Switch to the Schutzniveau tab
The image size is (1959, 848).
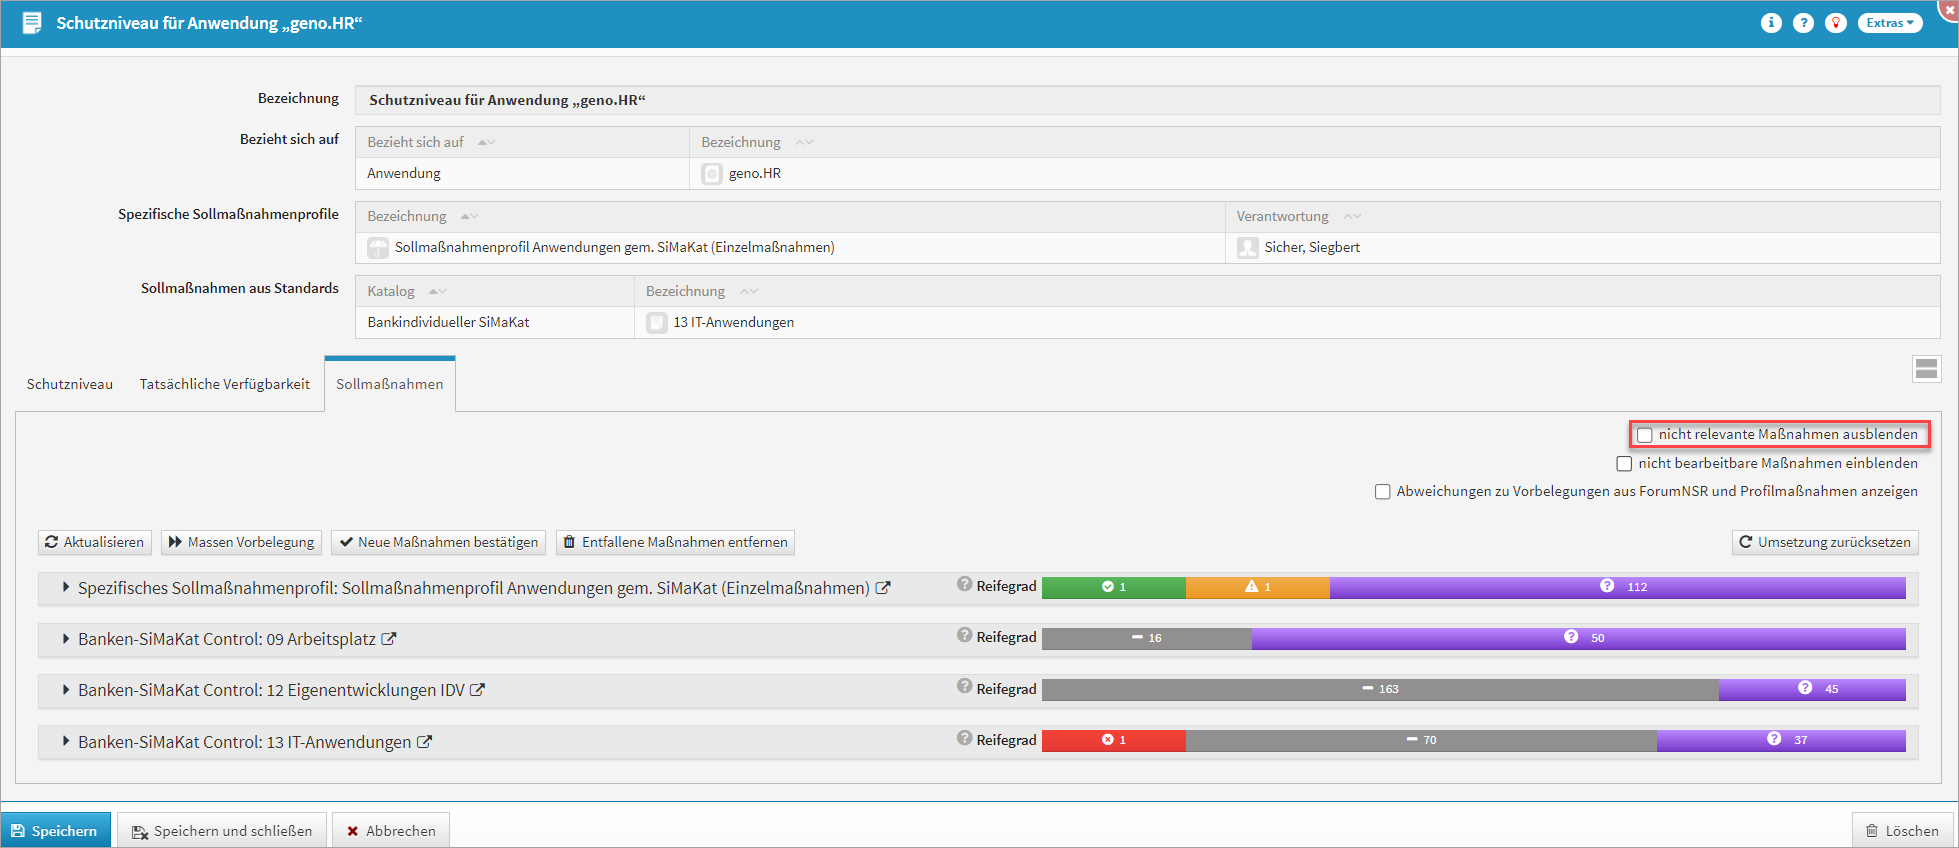[x=70, y=384]
